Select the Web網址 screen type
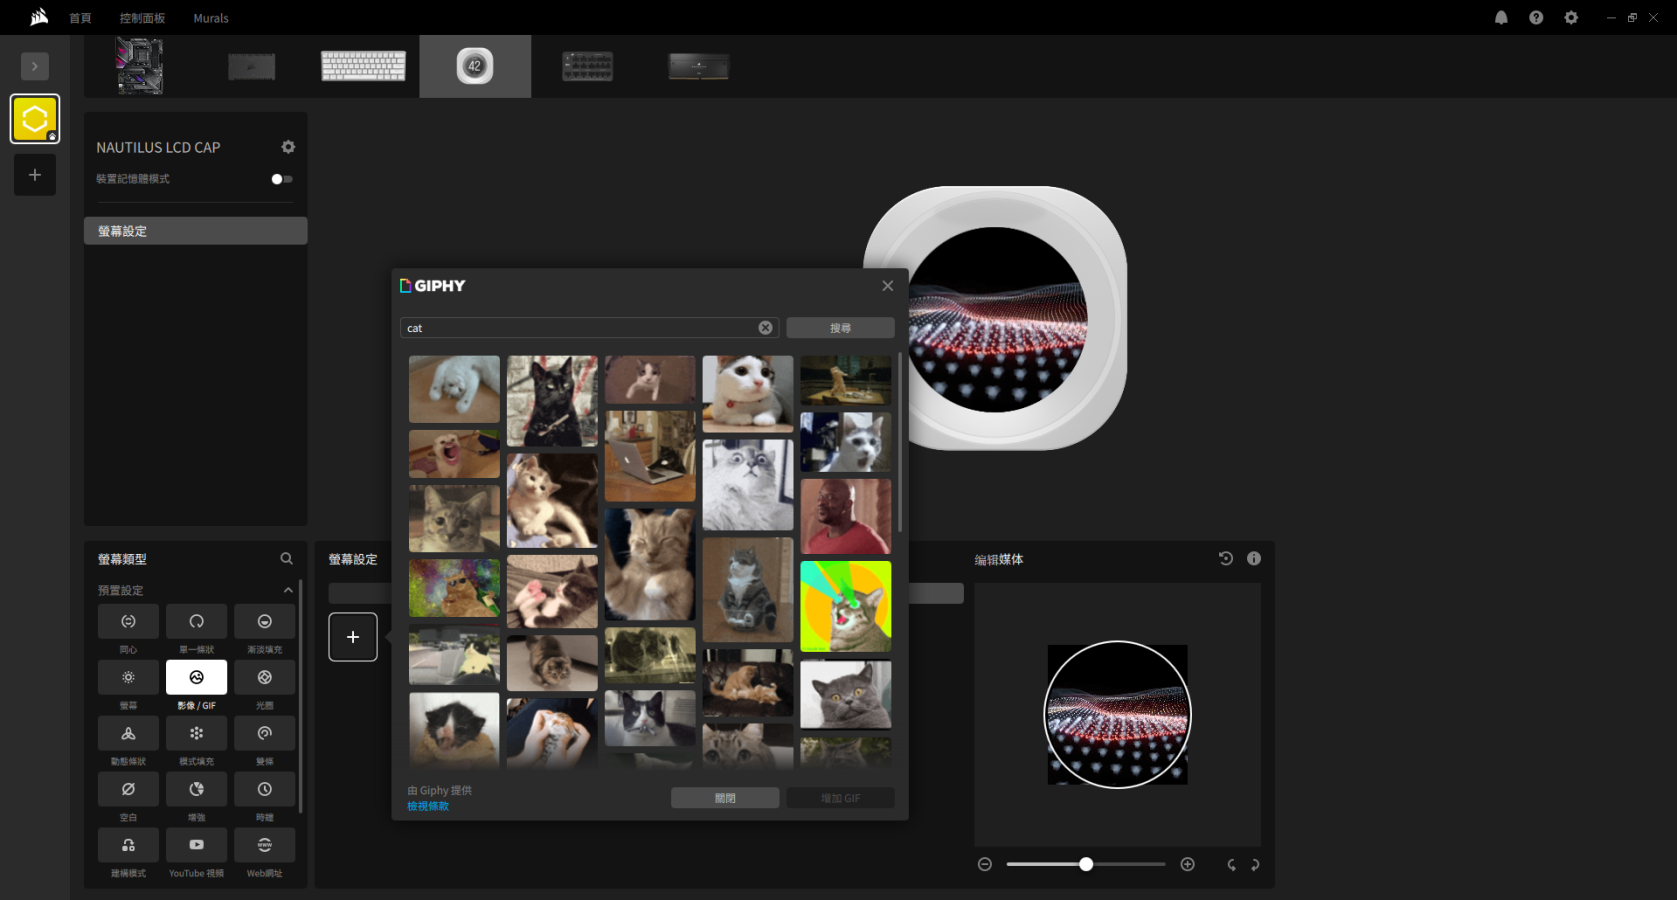 pyautogui.click(x=264, y=845)
